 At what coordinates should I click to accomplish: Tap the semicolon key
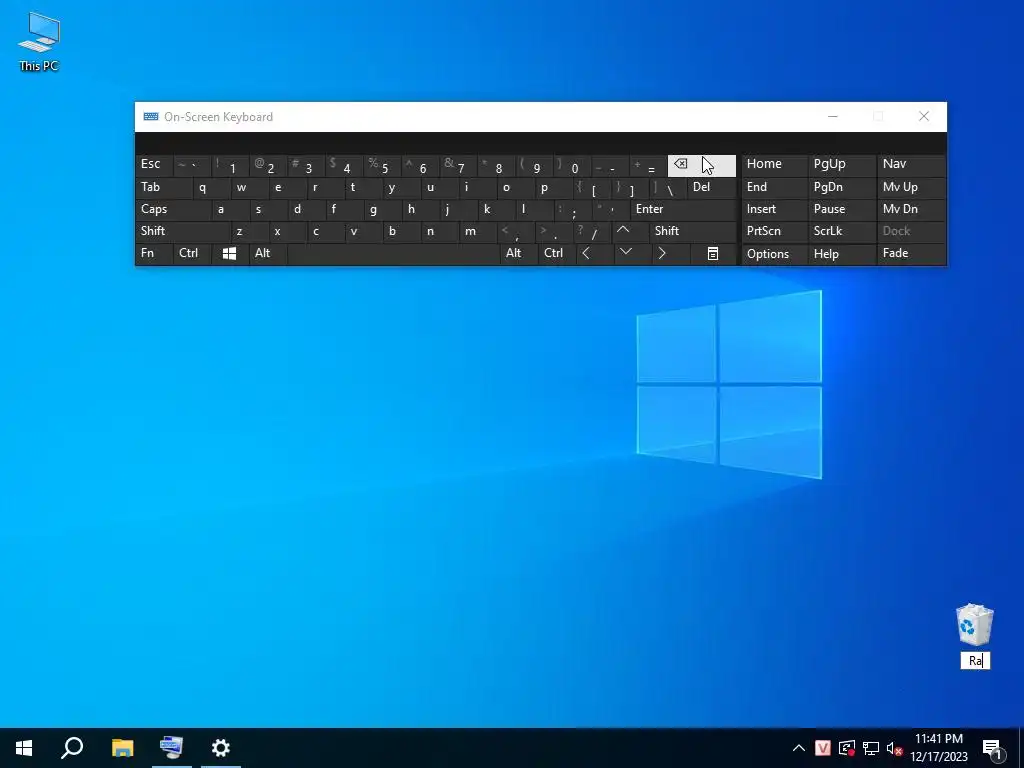tap(572, 210)
